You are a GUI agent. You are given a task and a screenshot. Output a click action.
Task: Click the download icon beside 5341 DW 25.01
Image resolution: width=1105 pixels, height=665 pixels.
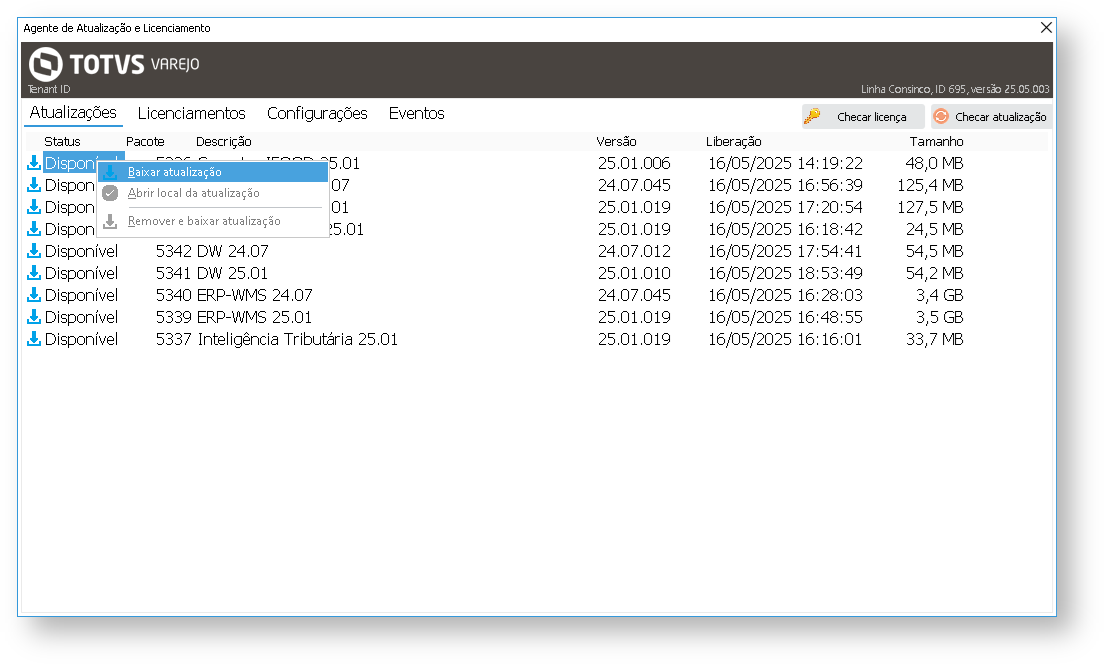tap(33, 273)
